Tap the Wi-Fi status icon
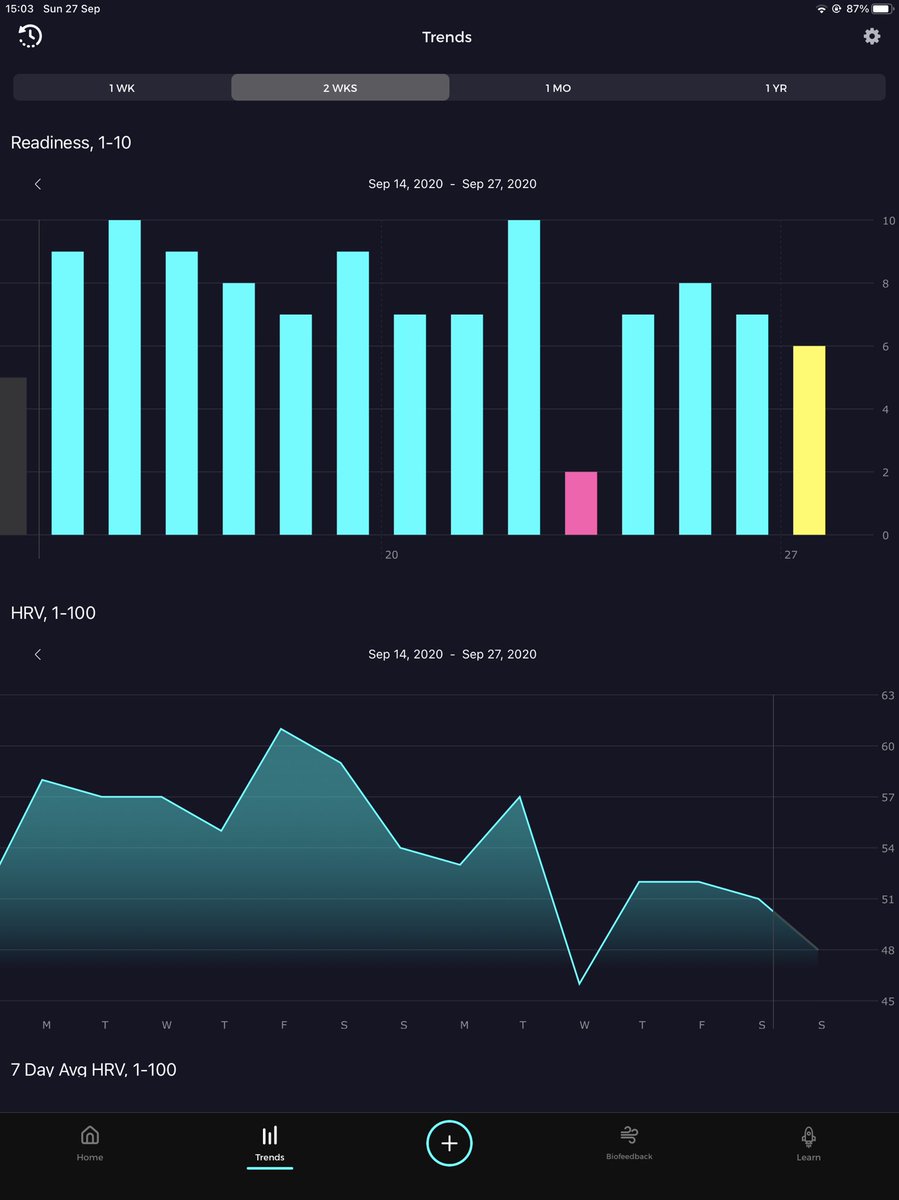899x1200 pixels. pos(823,9)
